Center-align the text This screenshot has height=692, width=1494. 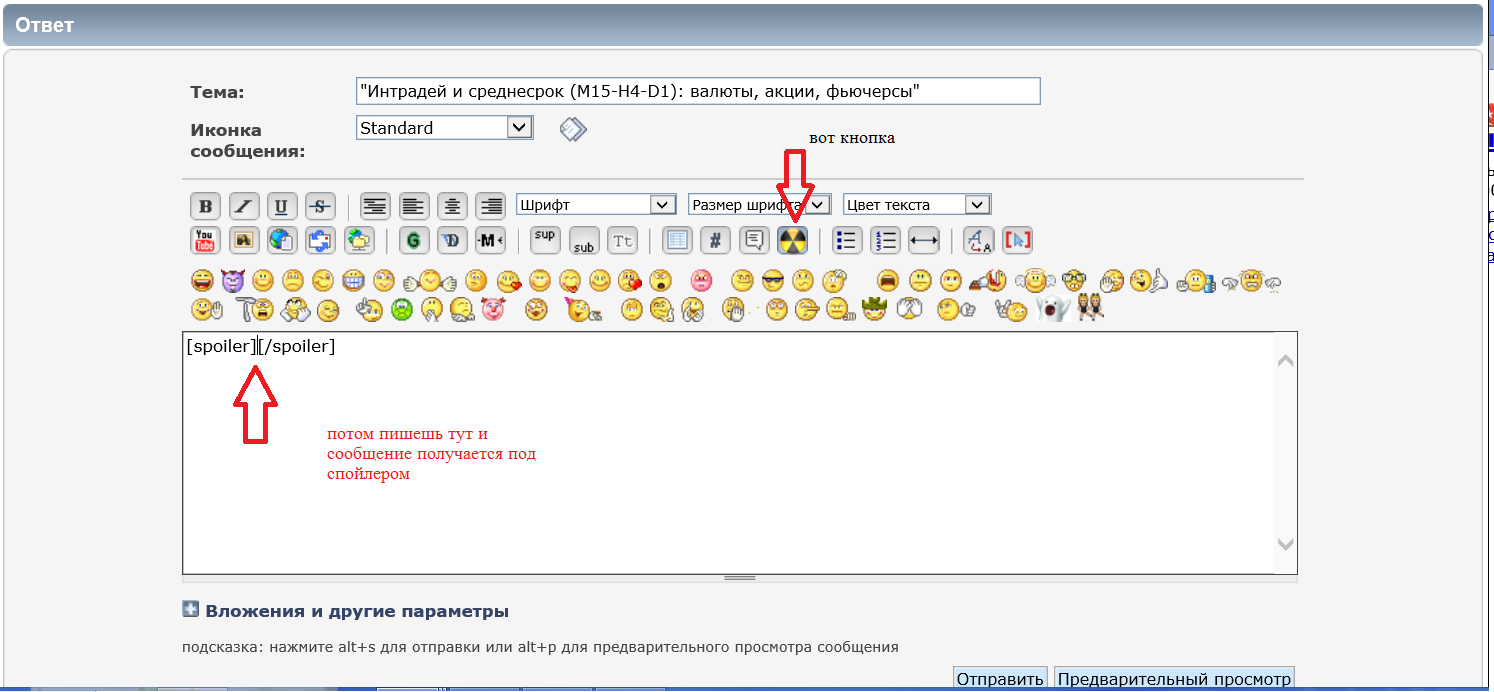tap(452, 206)
